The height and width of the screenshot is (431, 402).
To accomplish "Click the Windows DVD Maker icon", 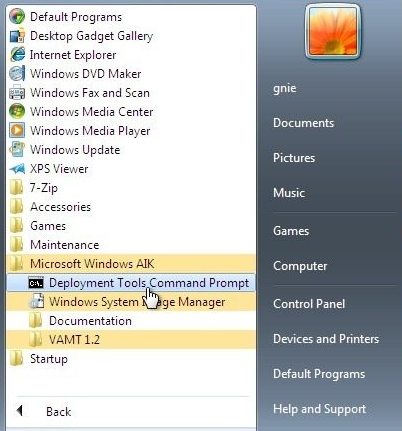I will [x=17, y=74].
